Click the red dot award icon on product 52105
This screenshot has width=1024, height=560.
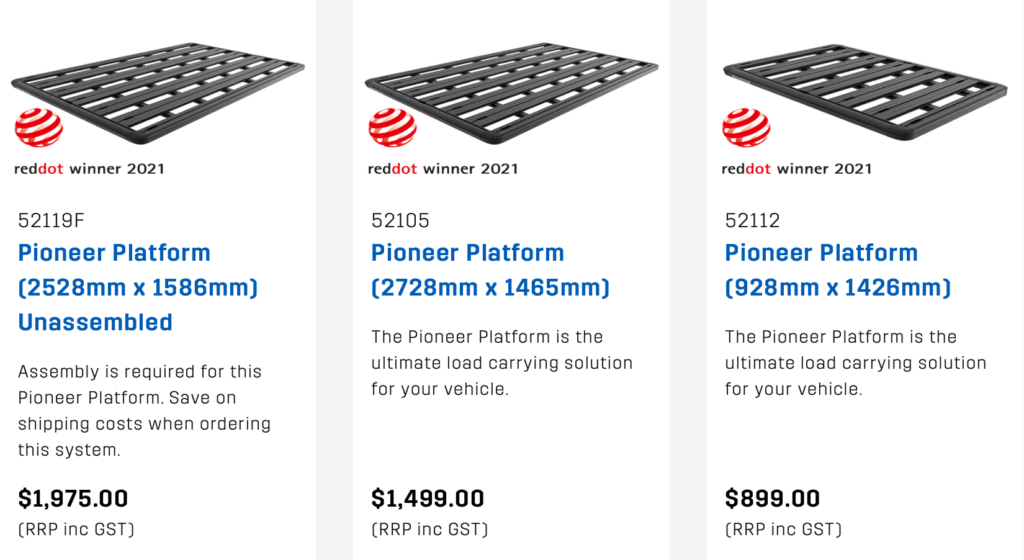pos(392,127)
